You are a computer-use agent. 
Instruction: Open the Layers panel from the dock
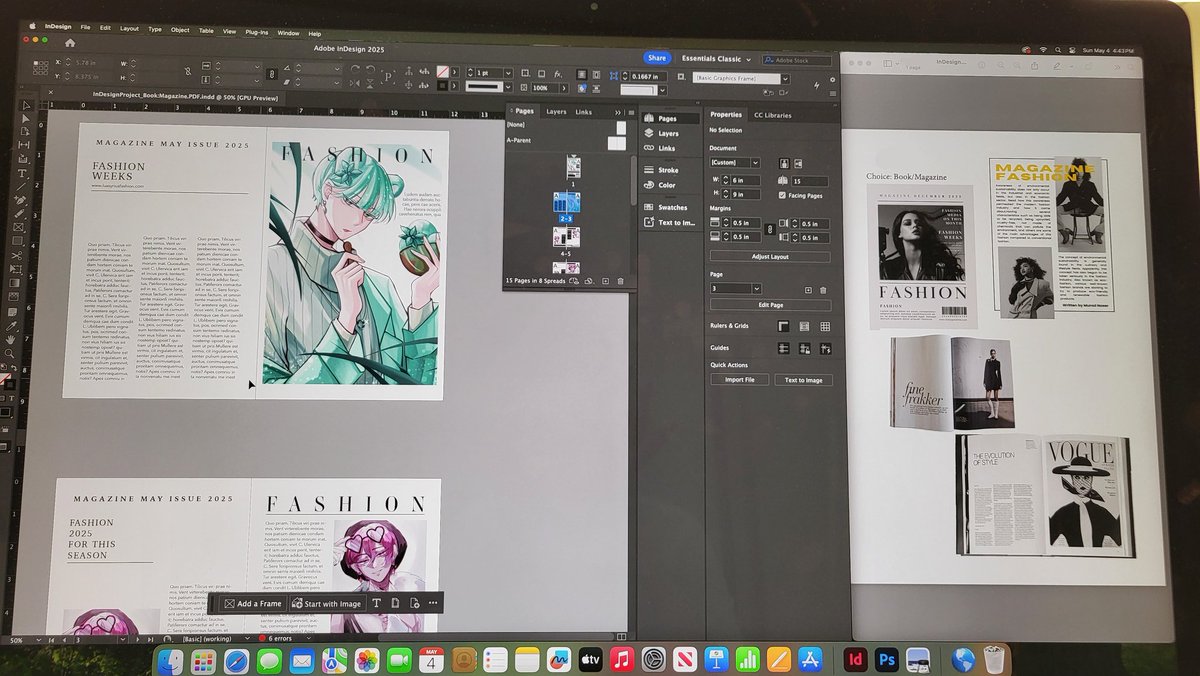click(x=668, y=133)
